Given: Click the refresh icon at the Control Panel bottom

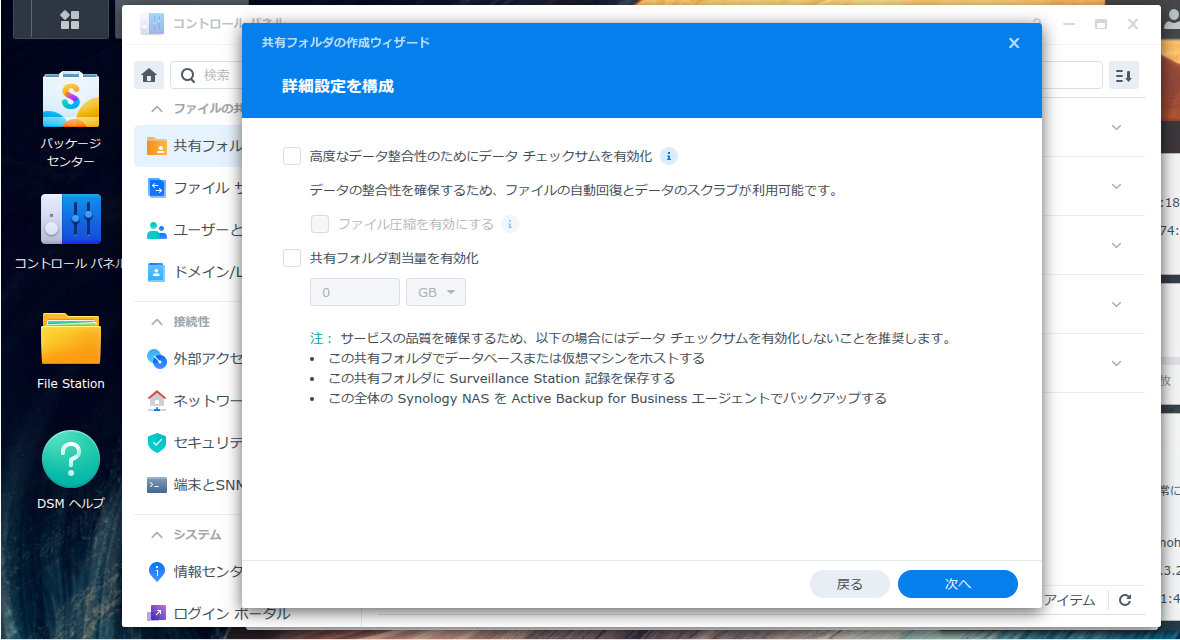Looking at the screenshot, I should [1125, 600].
